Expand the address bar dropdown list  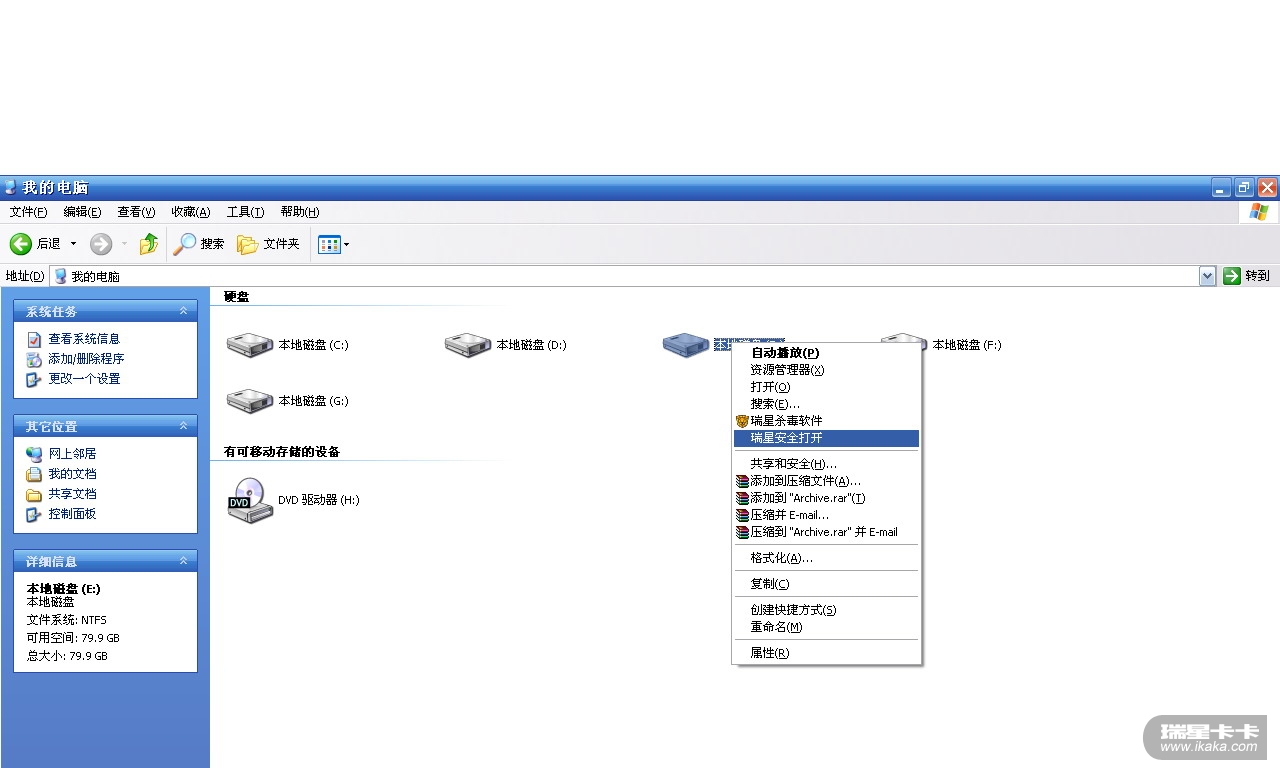(1208, 276)
